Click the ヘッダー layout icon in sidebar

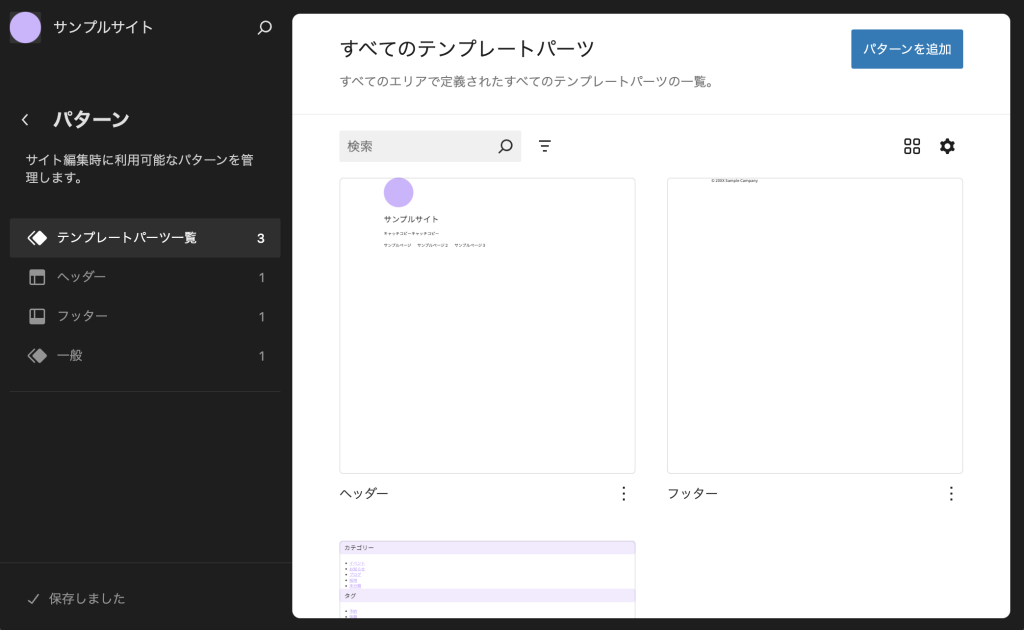[x=37, y=277]
